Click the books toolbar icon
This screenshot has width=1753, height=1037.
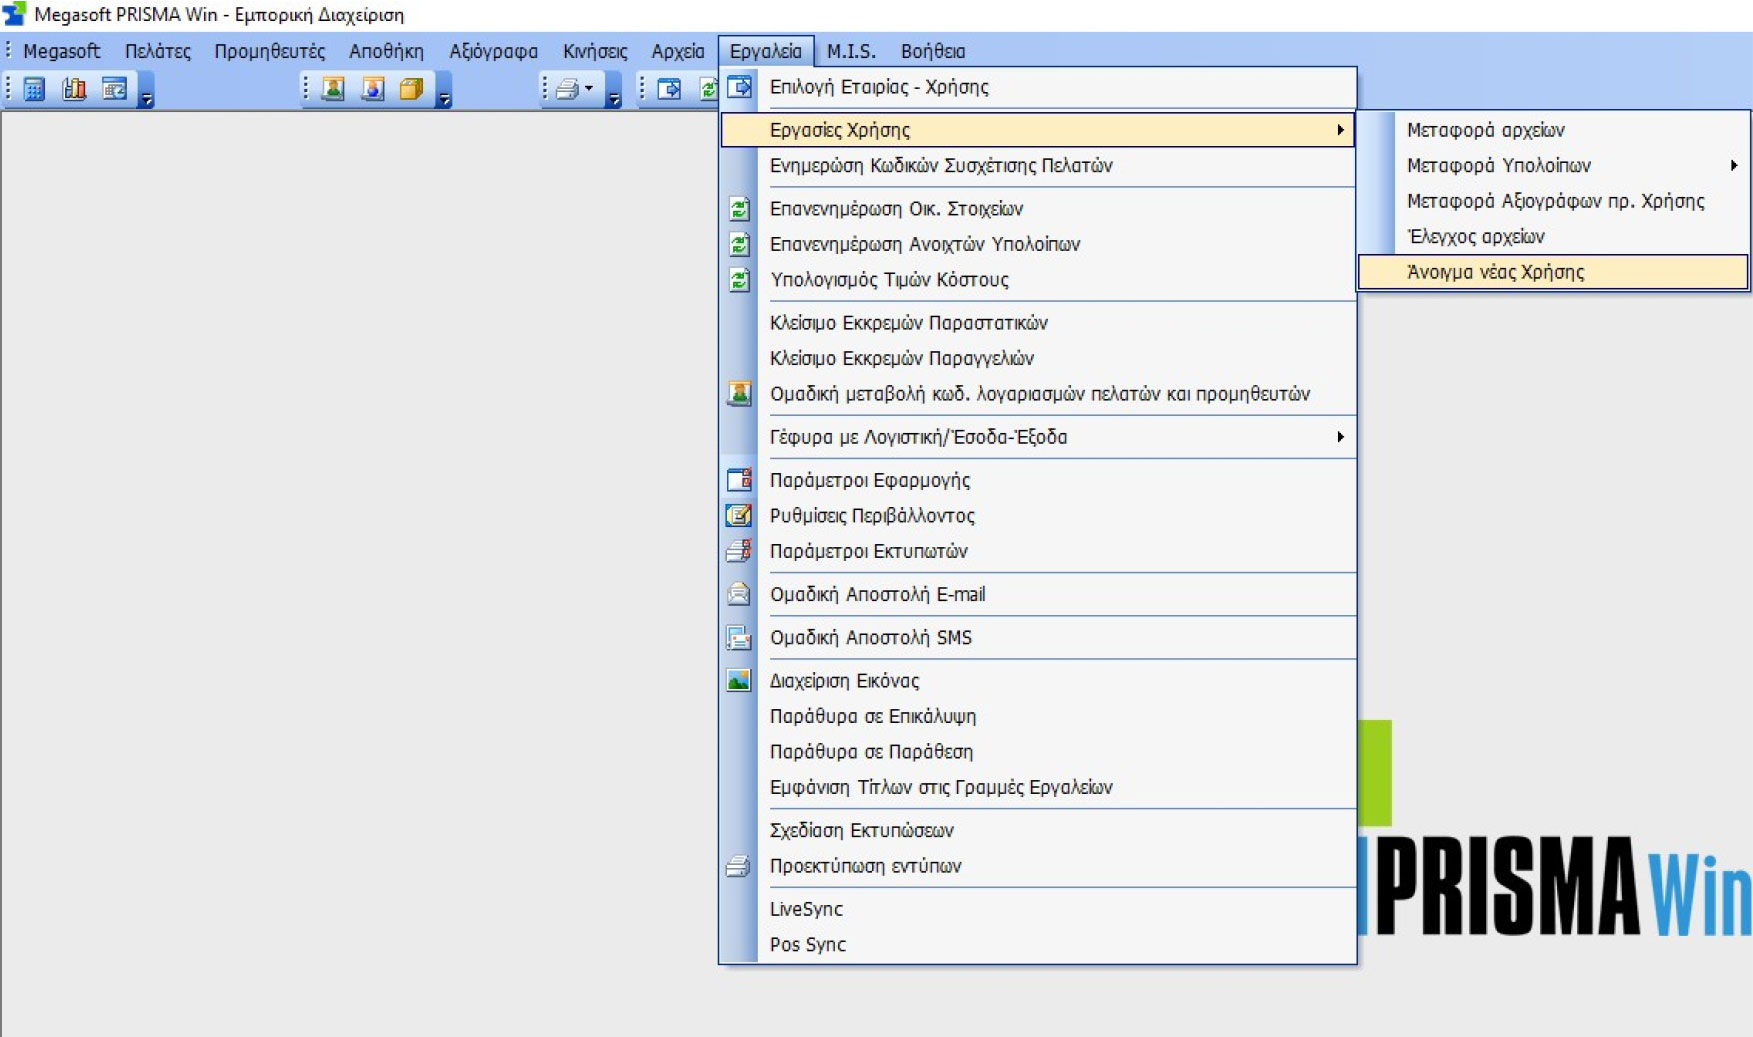[x=74, y=89]
